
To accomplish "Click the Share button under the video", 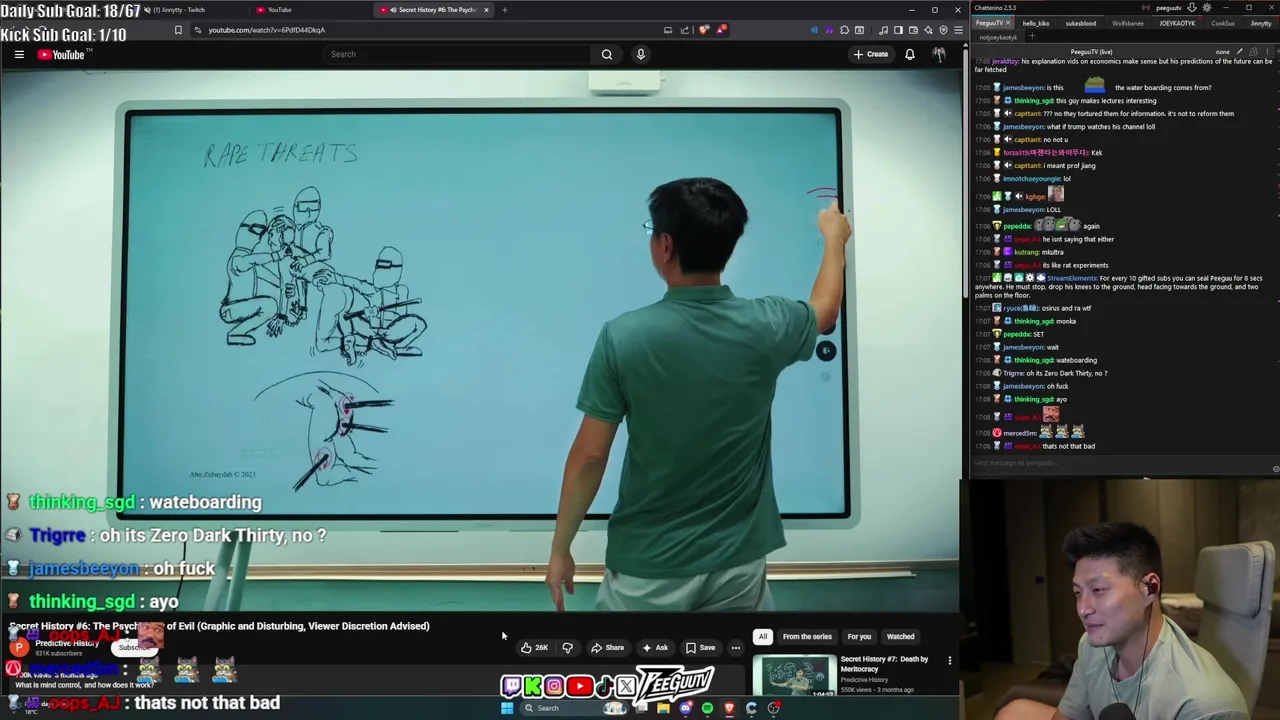I will click(607, 647).
